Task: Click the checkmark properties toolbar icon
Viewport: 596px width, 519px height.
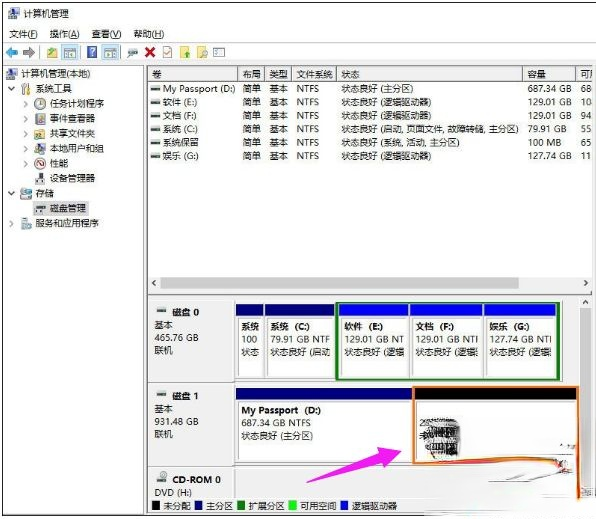Action: [167, 52]
